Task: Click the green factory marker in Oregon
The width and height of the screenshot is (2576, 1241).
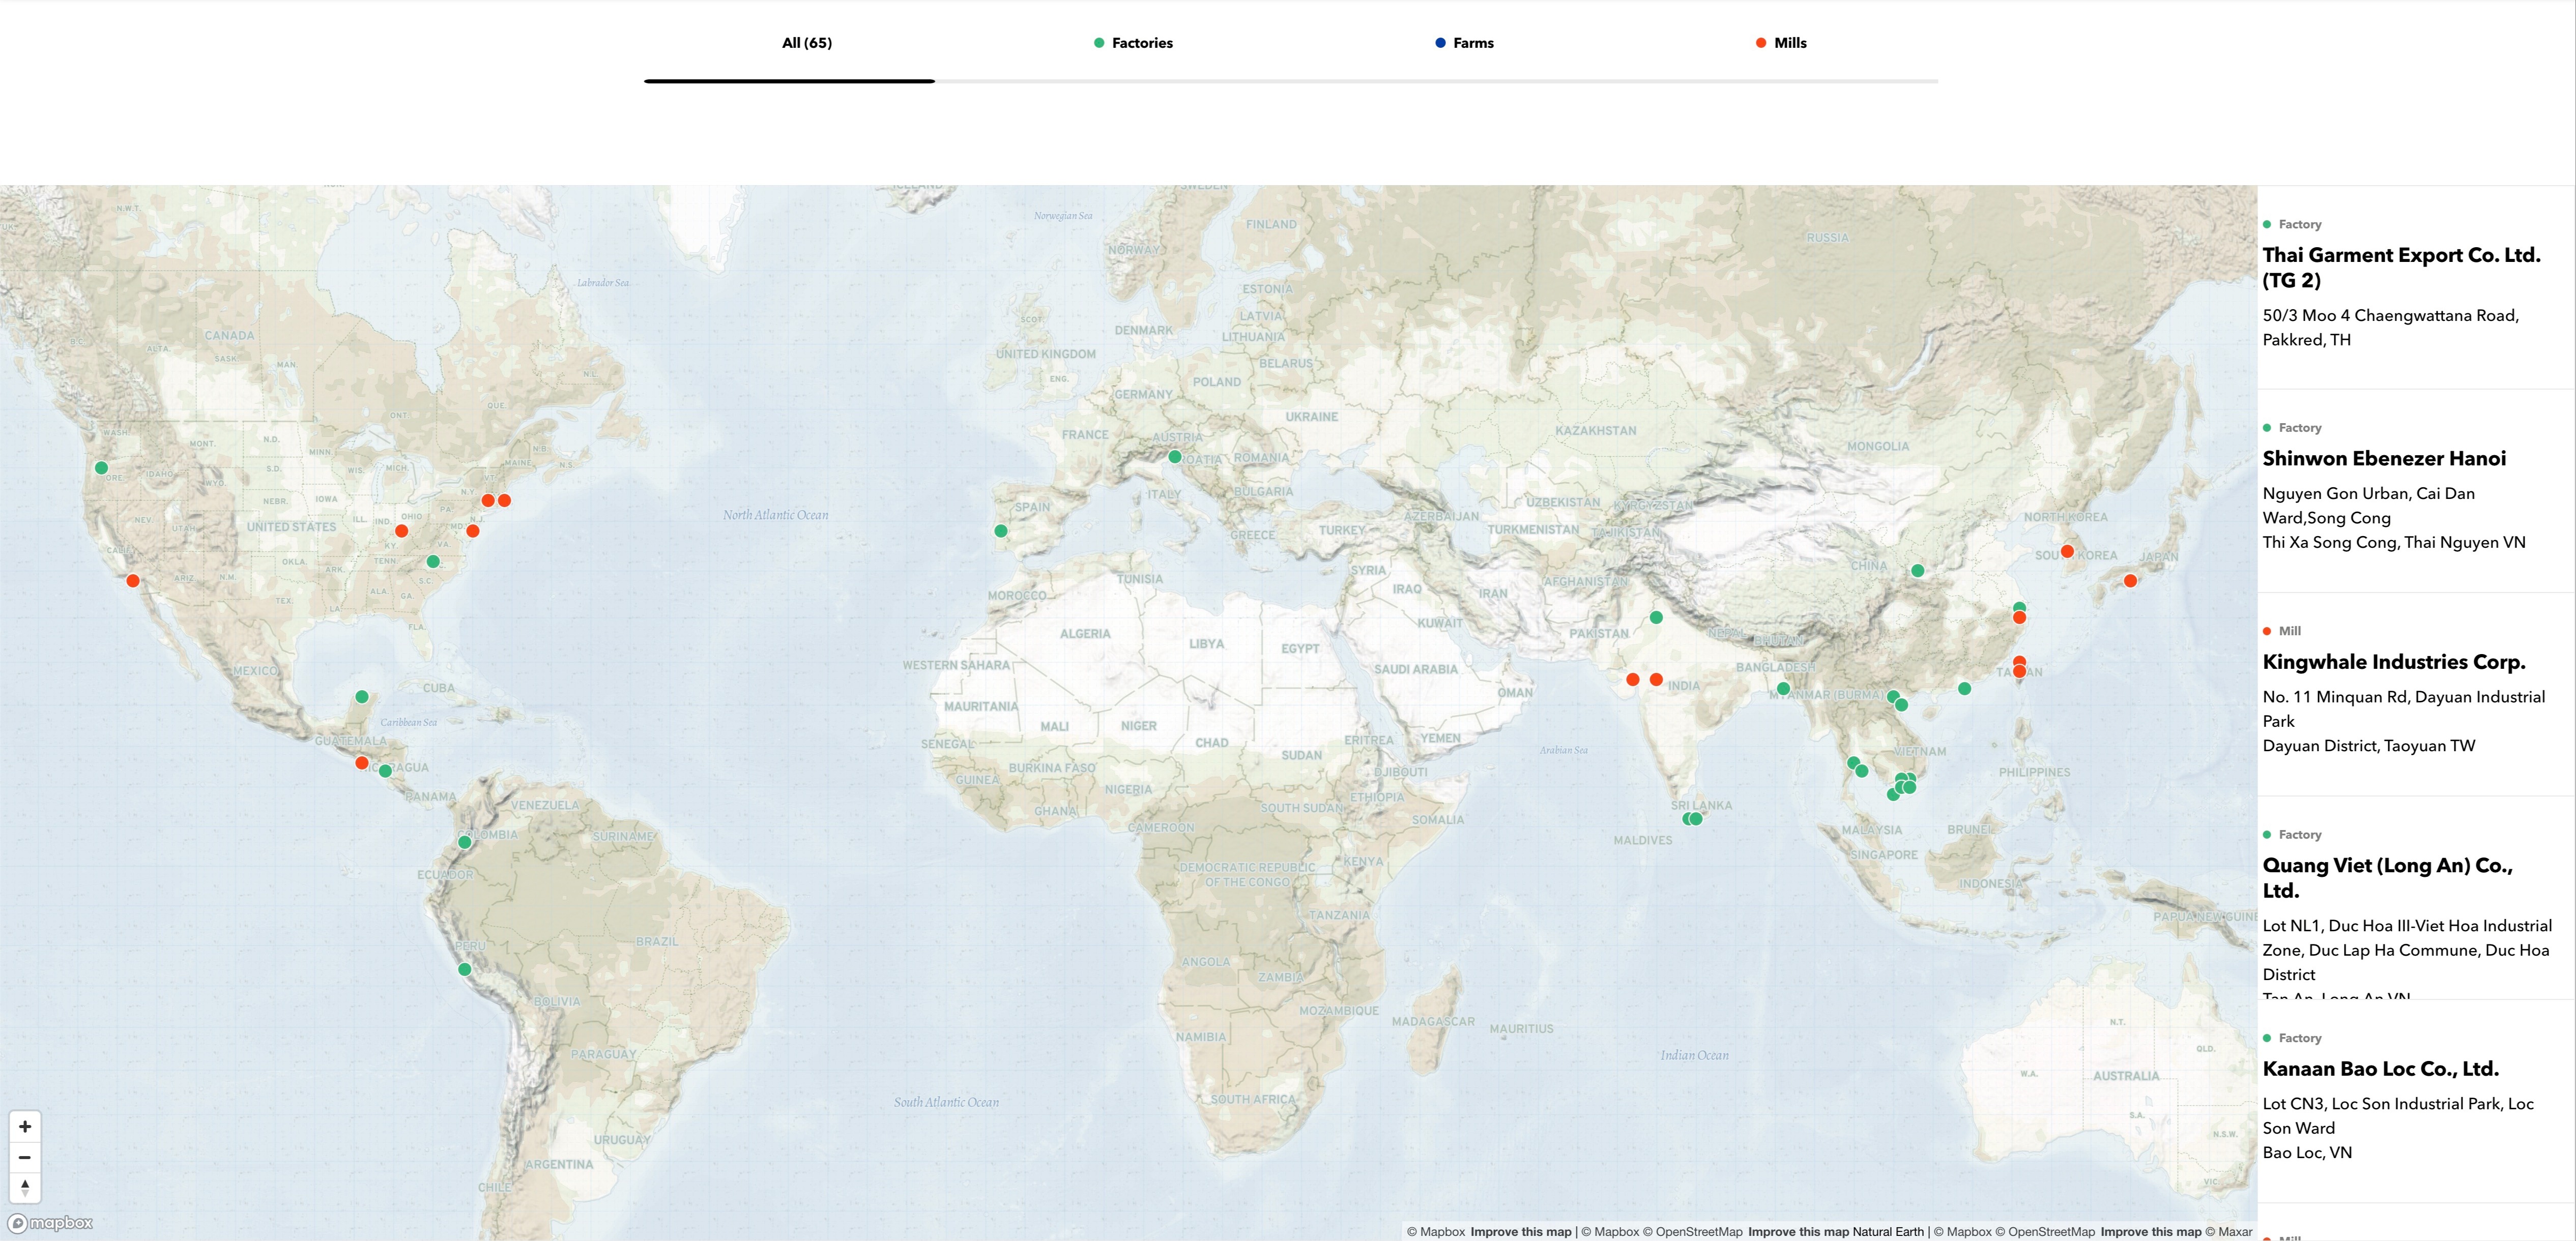Action: pos(101,468)
